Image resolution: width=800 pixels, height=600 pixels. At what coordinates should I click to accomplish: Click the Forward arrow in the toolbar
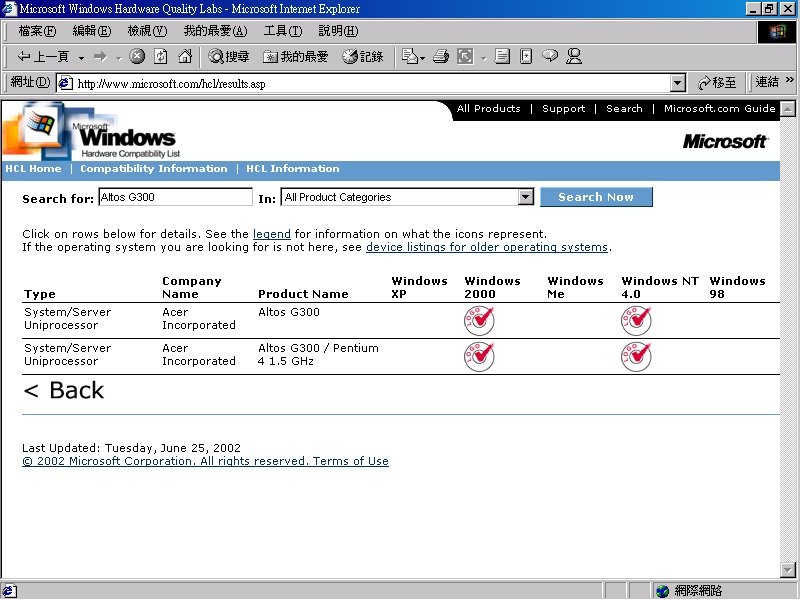pos(101,56)
